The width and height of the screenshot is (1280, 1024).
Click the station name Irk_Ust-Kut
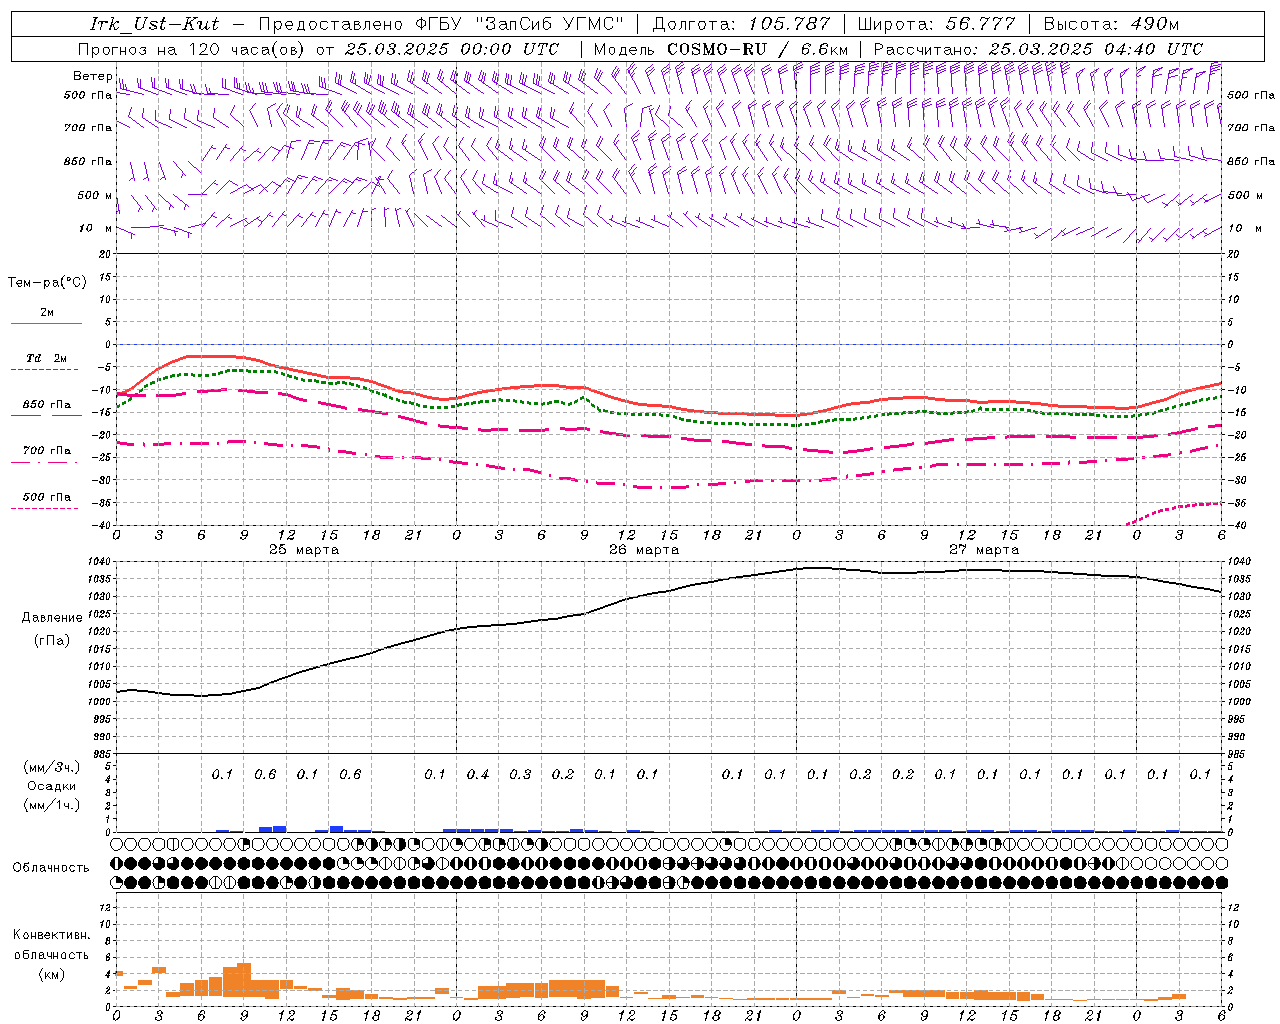154,24
